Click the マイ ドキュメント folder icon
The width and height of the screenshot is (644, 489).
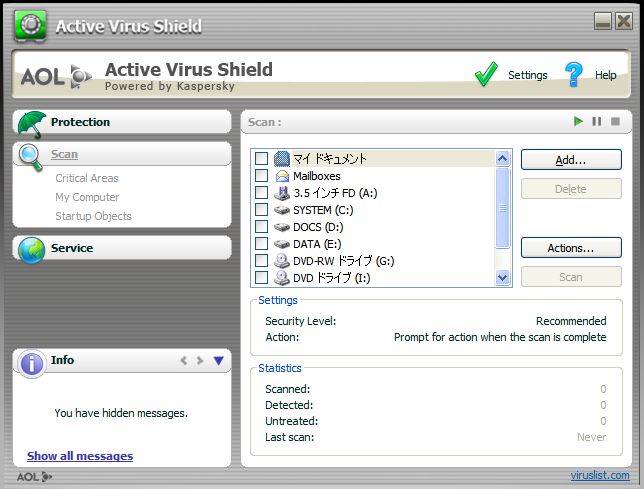point(282,158)
